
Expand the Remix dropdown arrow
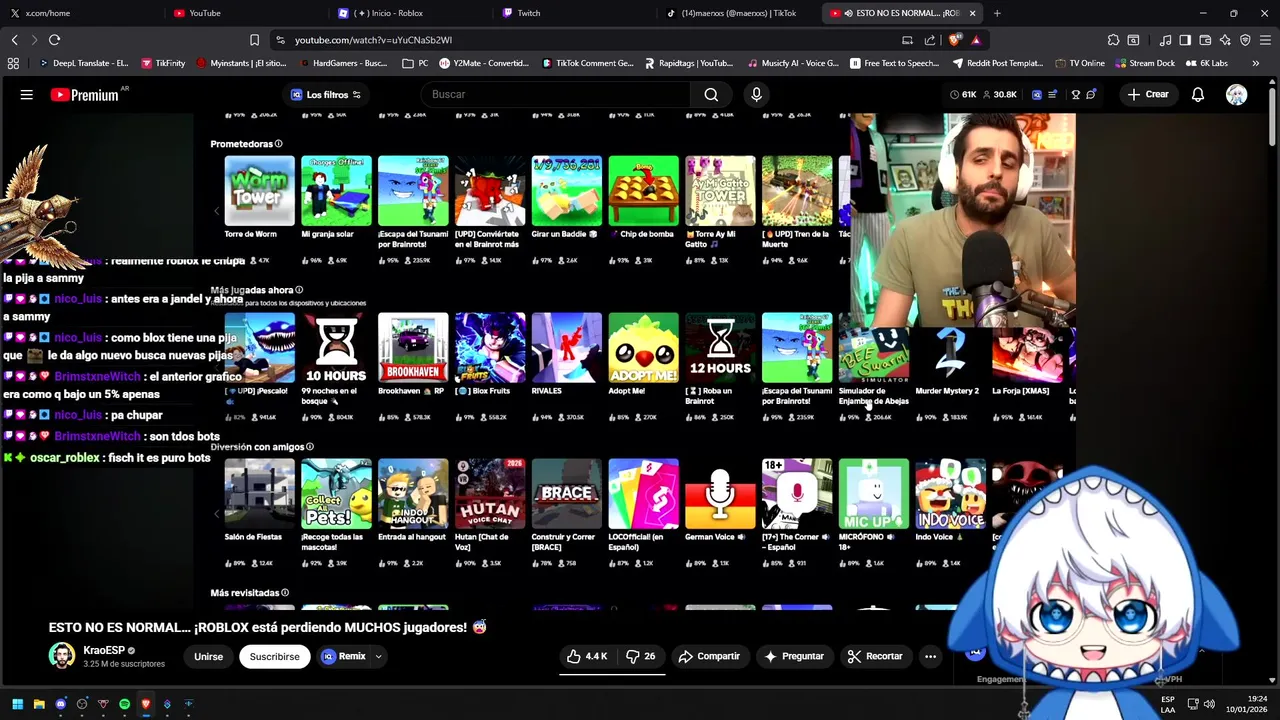tap(378, 657)
